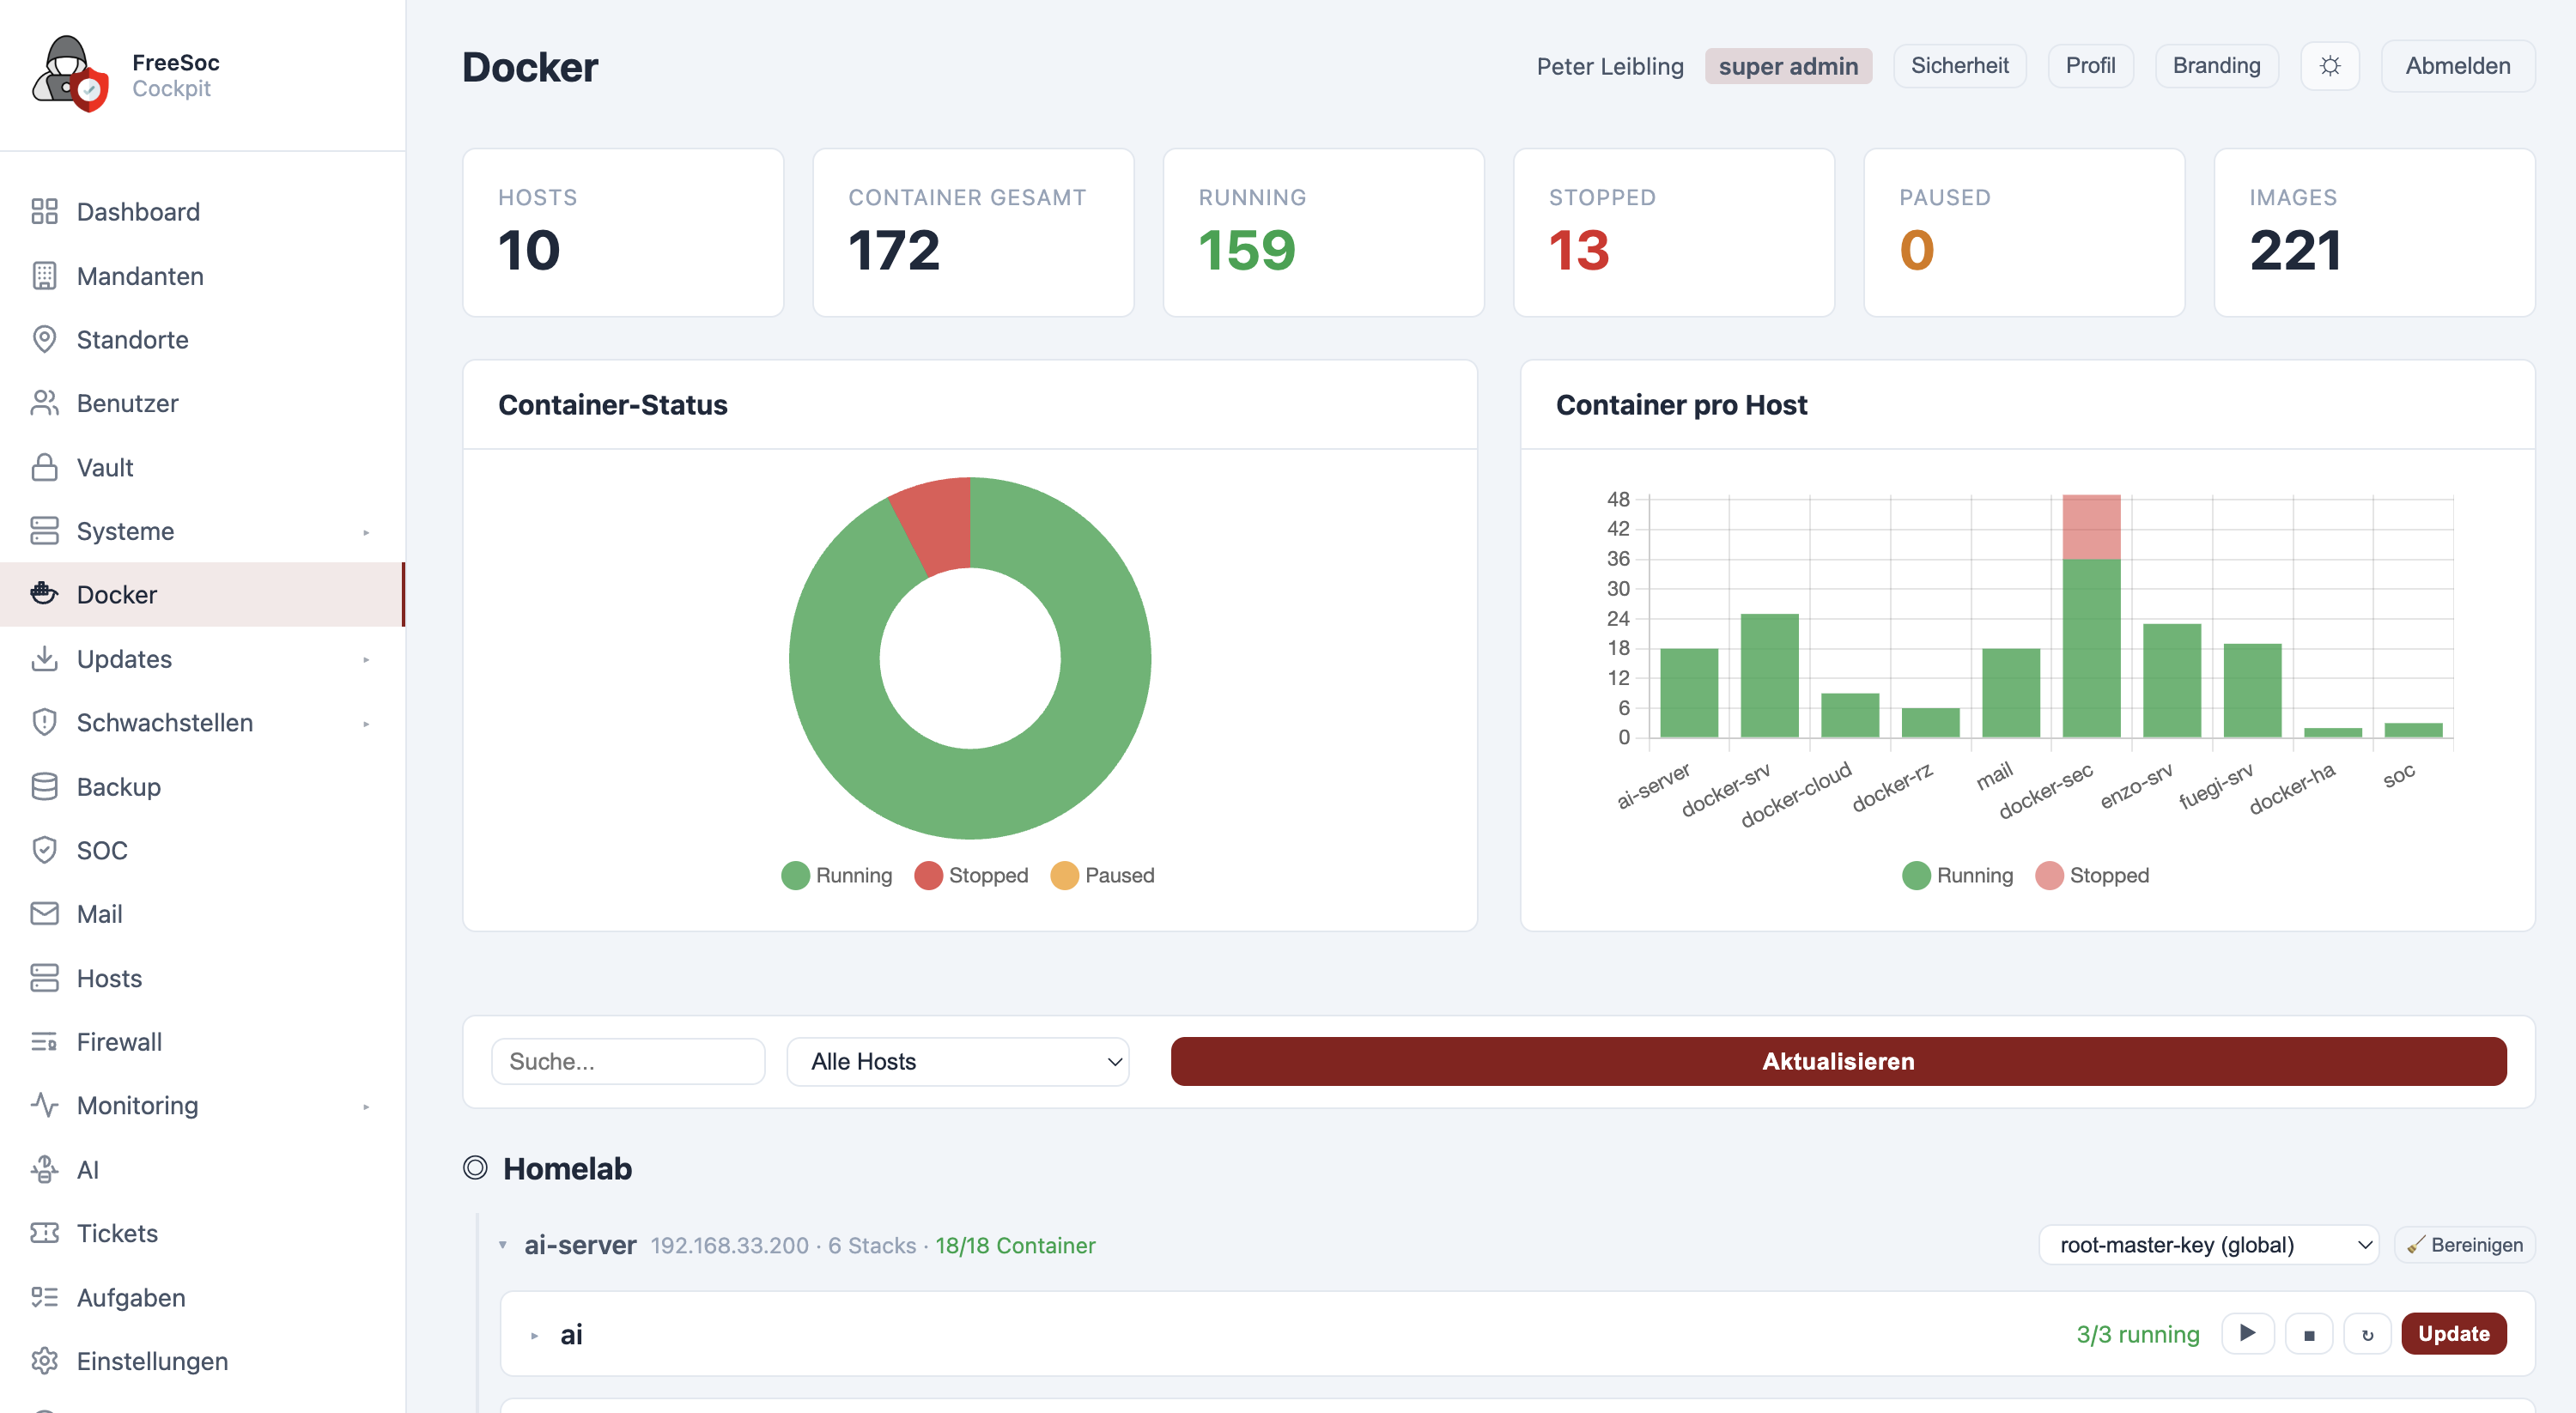Toggle Stopped legend in Container-Status chart
The image size is (2576, 1413).
[x=971, y=875]
